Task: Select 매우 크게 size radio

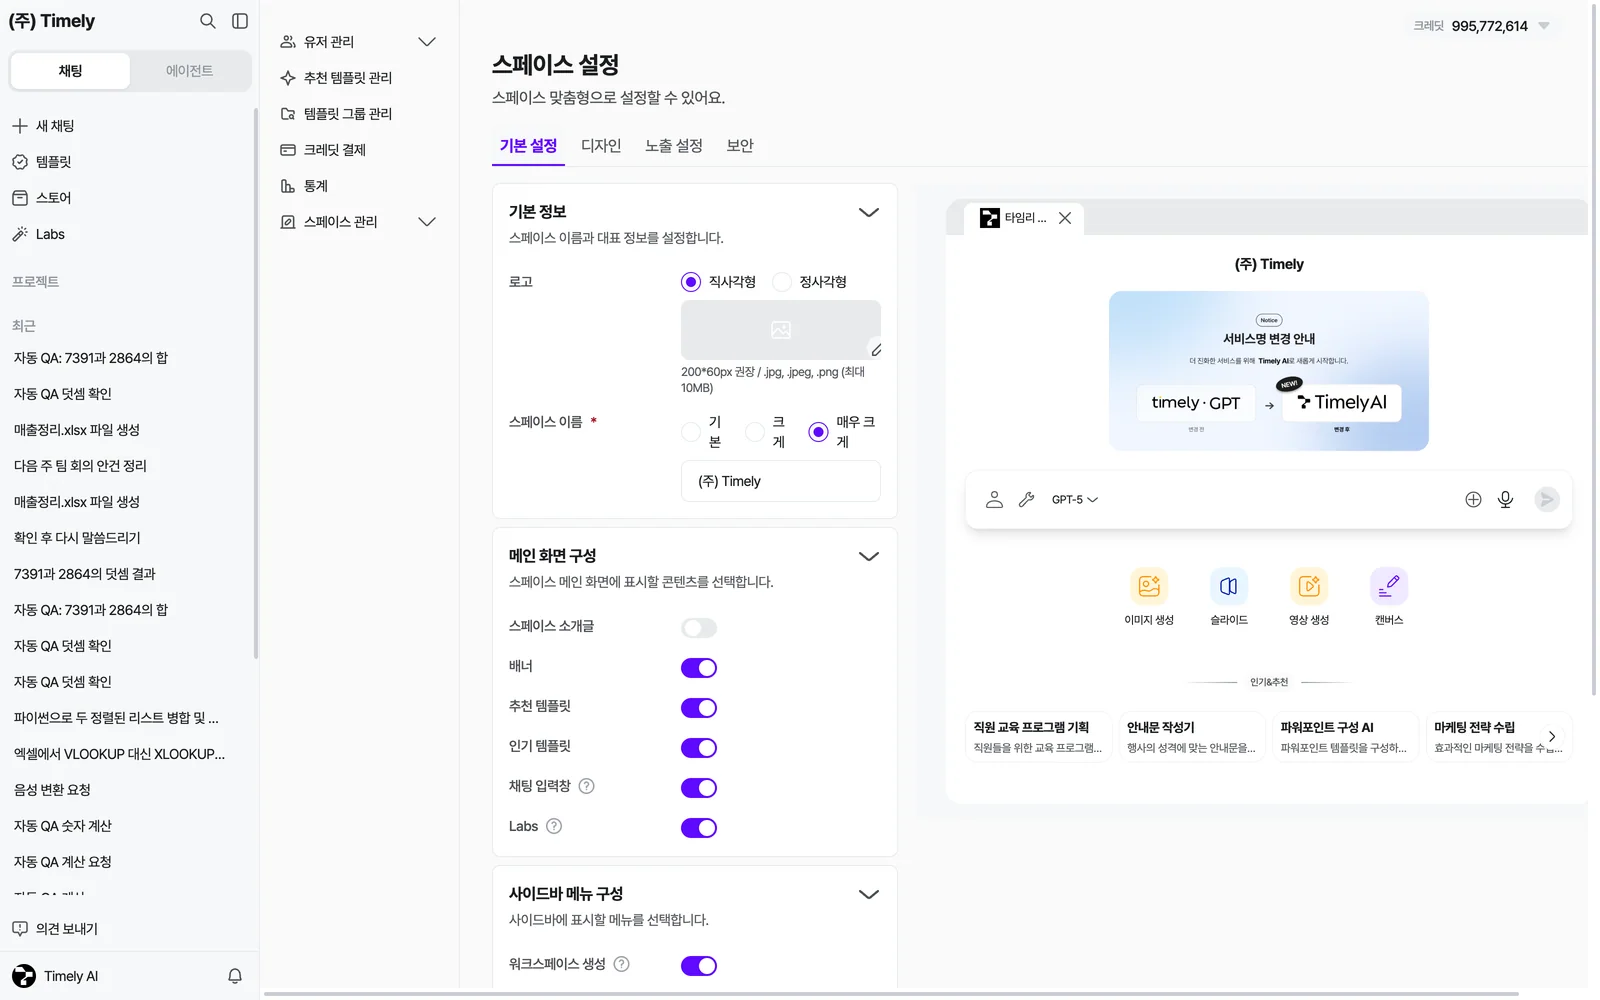Action: (819, 432)
